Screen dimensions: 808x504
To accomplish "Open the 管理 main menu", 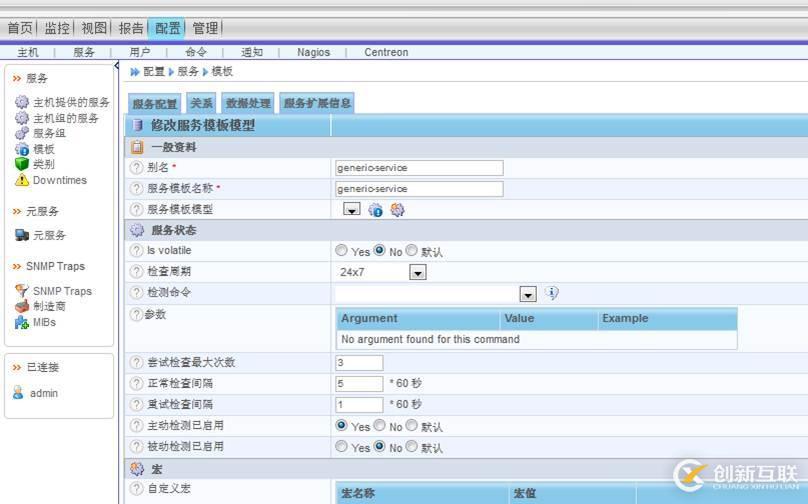I will click(x=205, y=28).
